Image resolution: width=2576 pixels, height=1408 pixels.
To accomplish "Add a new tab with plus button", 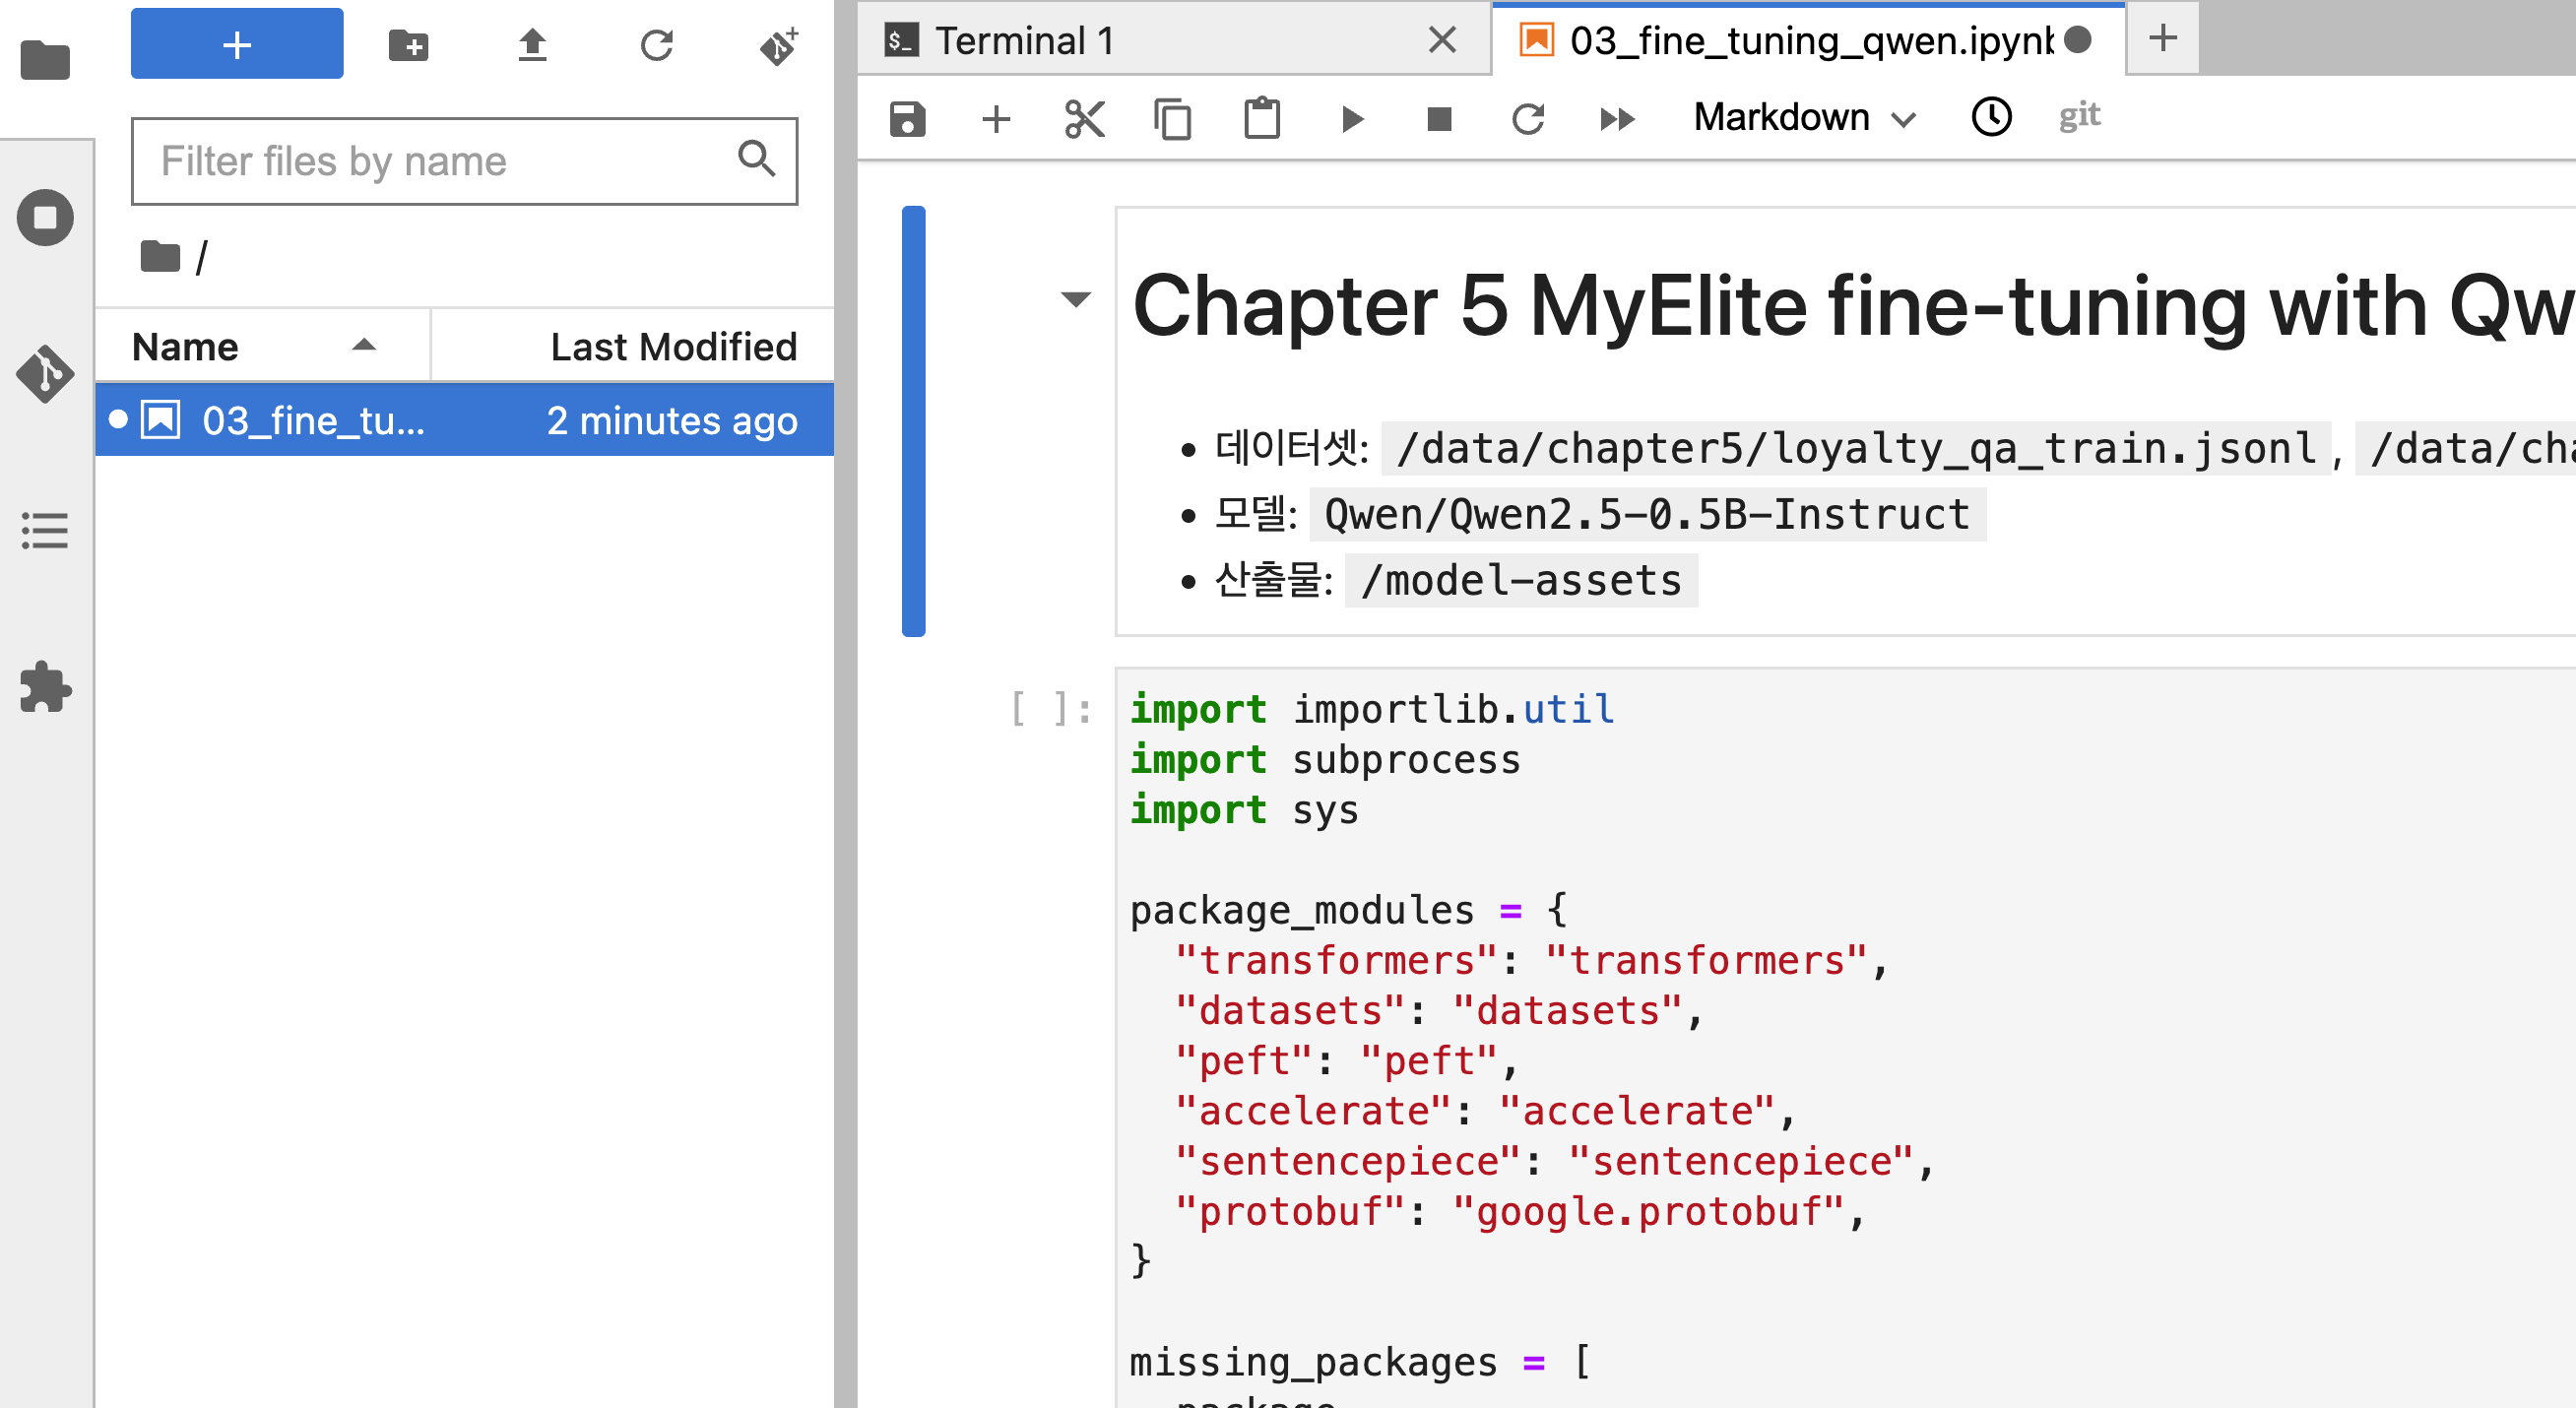I will [x=2162, y=39].
